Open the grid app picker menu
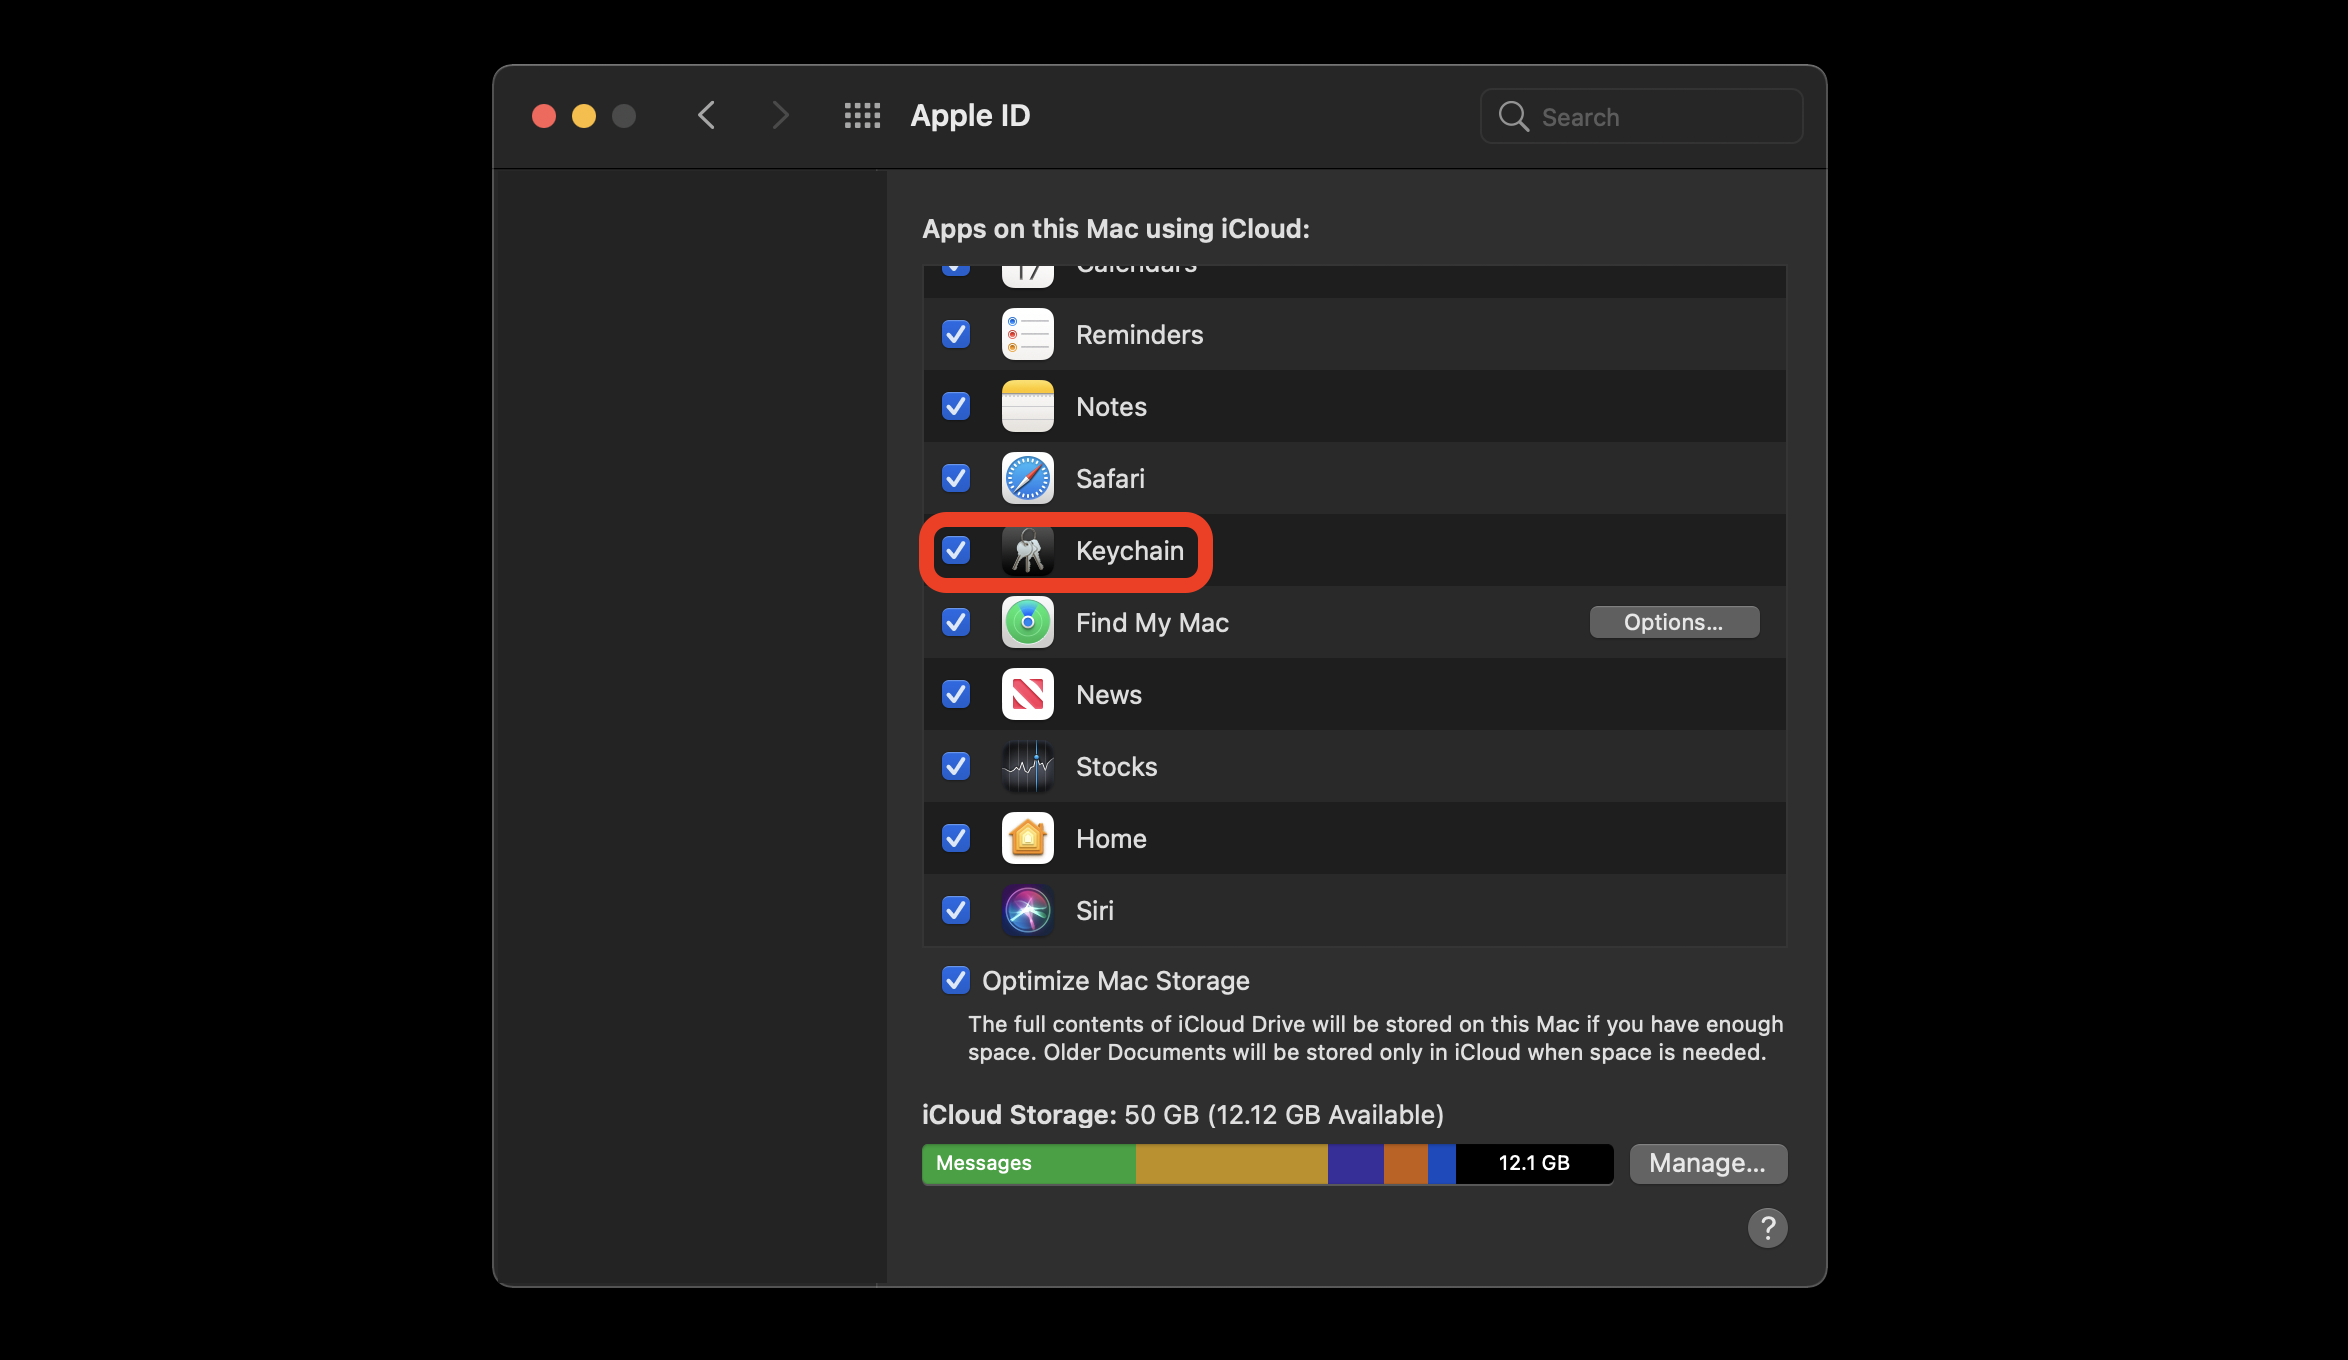 pos(858,115)
